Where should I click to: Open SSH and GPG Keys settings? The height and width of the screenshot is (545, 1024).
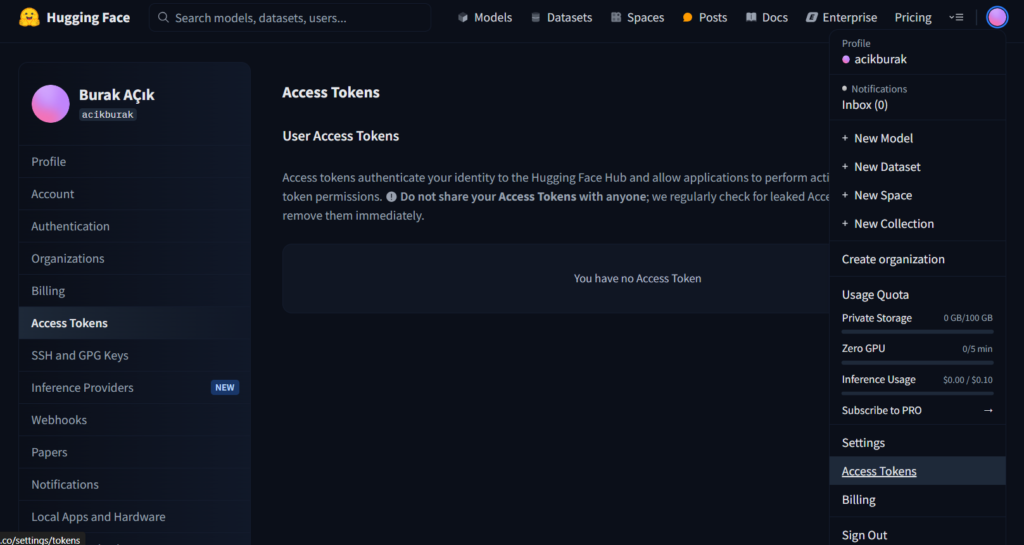(135, 355)
